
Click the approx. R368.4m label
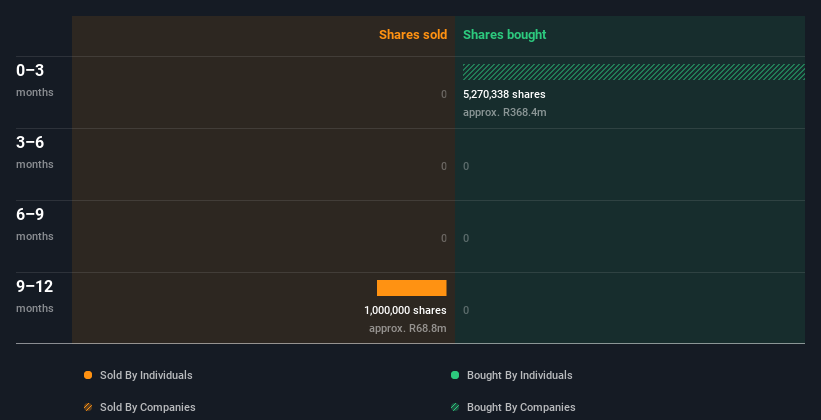[504, 113]
